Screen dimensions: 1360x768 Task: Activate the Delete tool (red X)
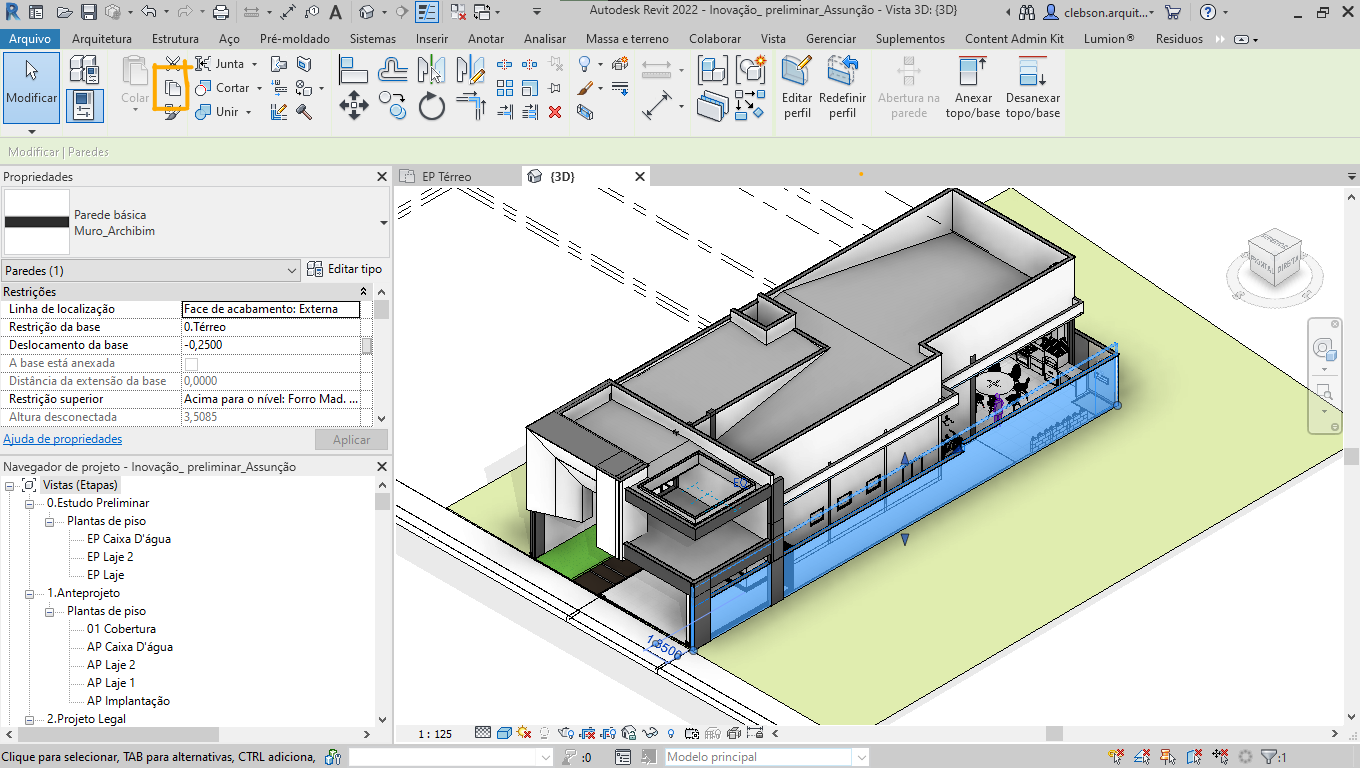click(x=554, y=112)
